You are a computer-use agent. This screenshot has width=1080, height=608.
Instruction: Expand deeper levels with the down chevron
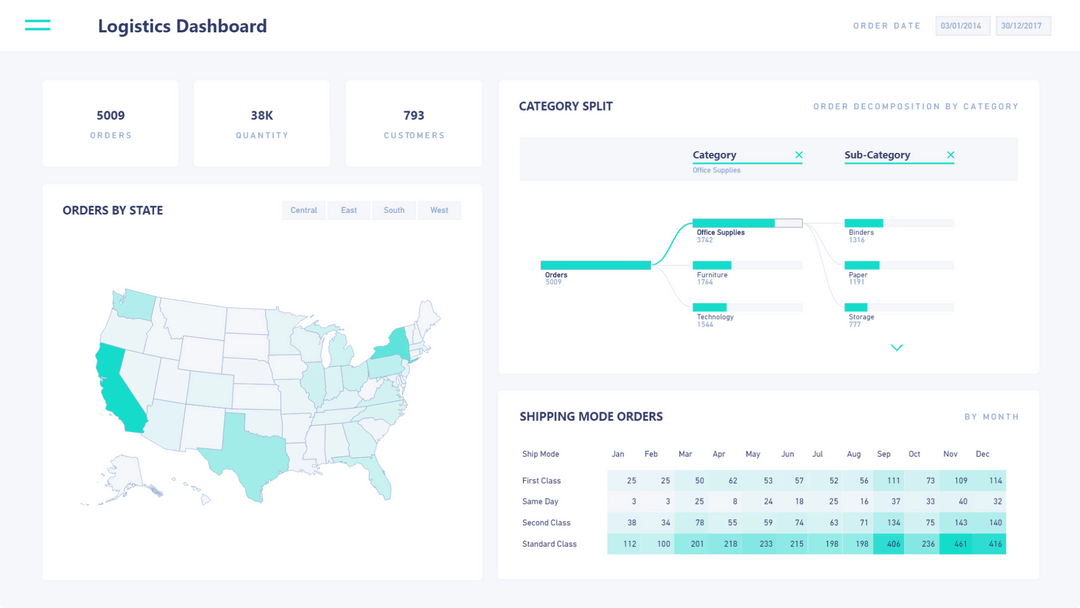click(896, 347)
